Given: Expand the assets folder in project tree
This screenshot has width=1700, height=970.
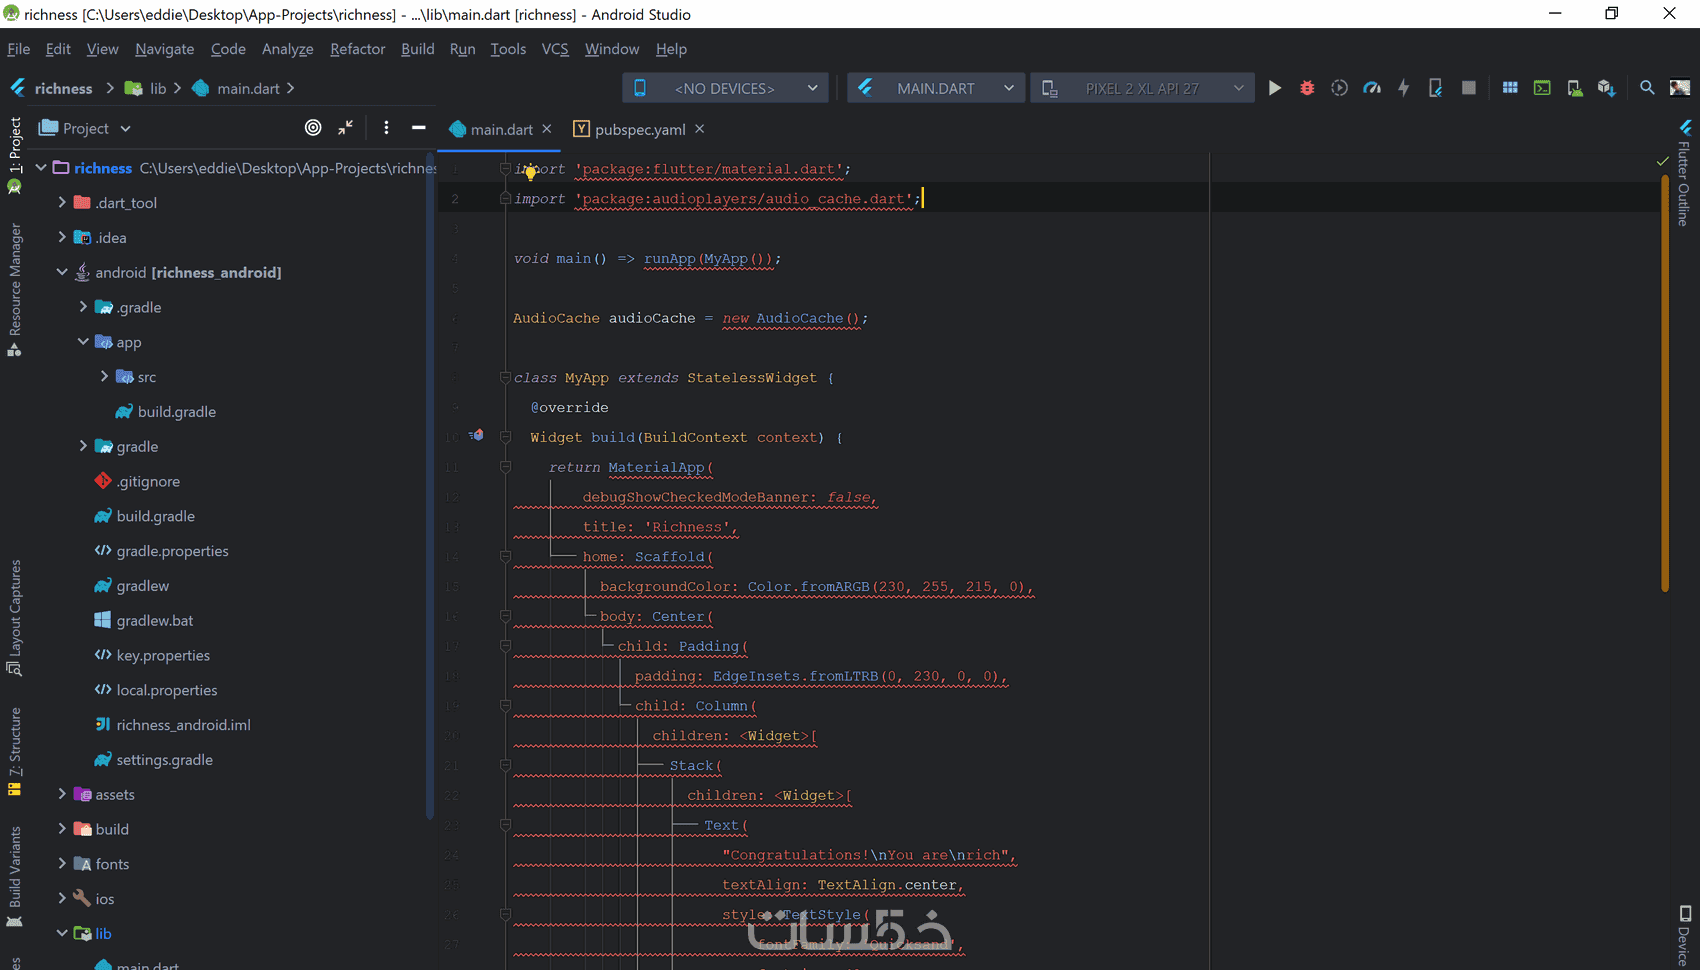Looking at the screenshot, I should coord(62,794).
